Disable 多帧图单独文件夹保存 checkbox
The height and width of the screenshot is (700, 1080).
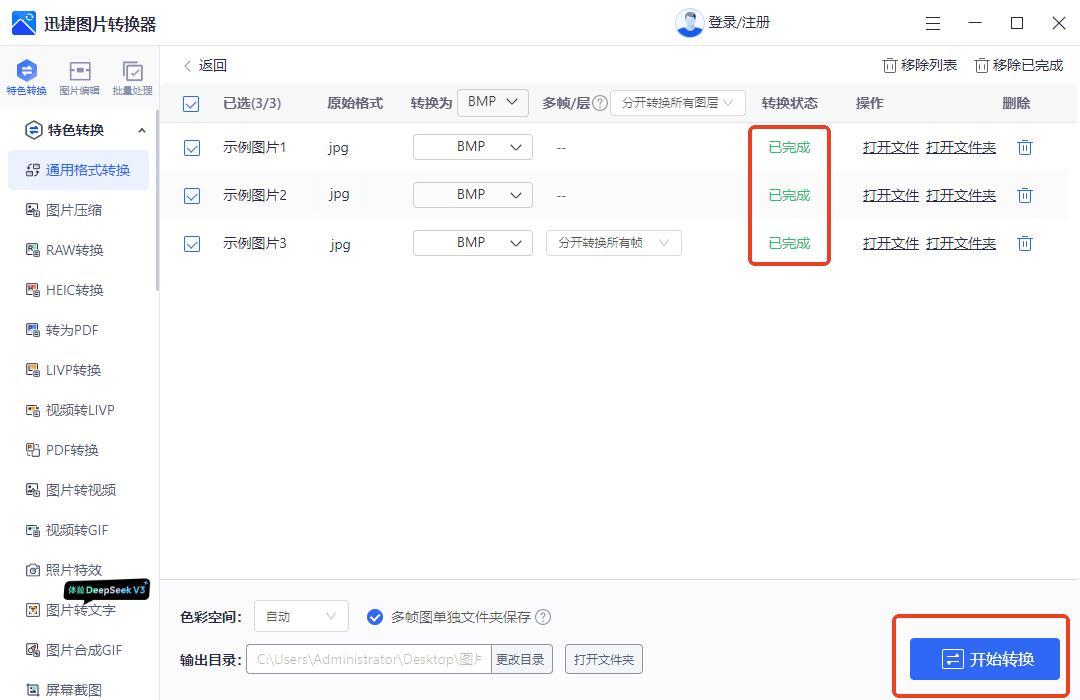click(375, 617)
